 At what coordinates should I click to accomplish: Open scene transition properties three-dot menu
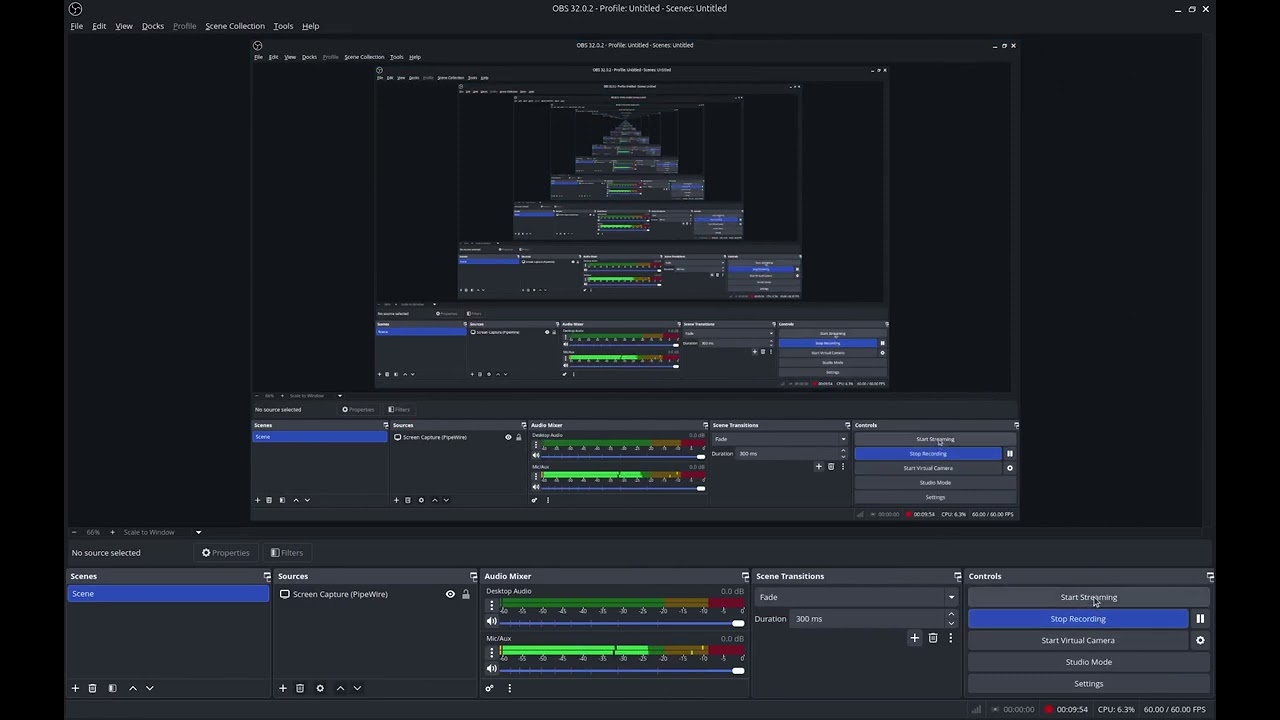[x=950, y=638]
